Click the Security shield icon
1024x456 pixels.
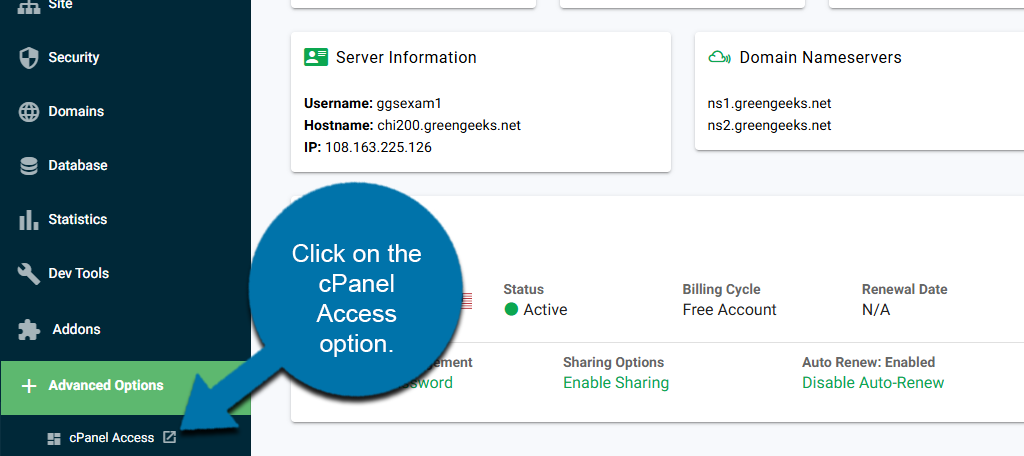click(29, 58)
